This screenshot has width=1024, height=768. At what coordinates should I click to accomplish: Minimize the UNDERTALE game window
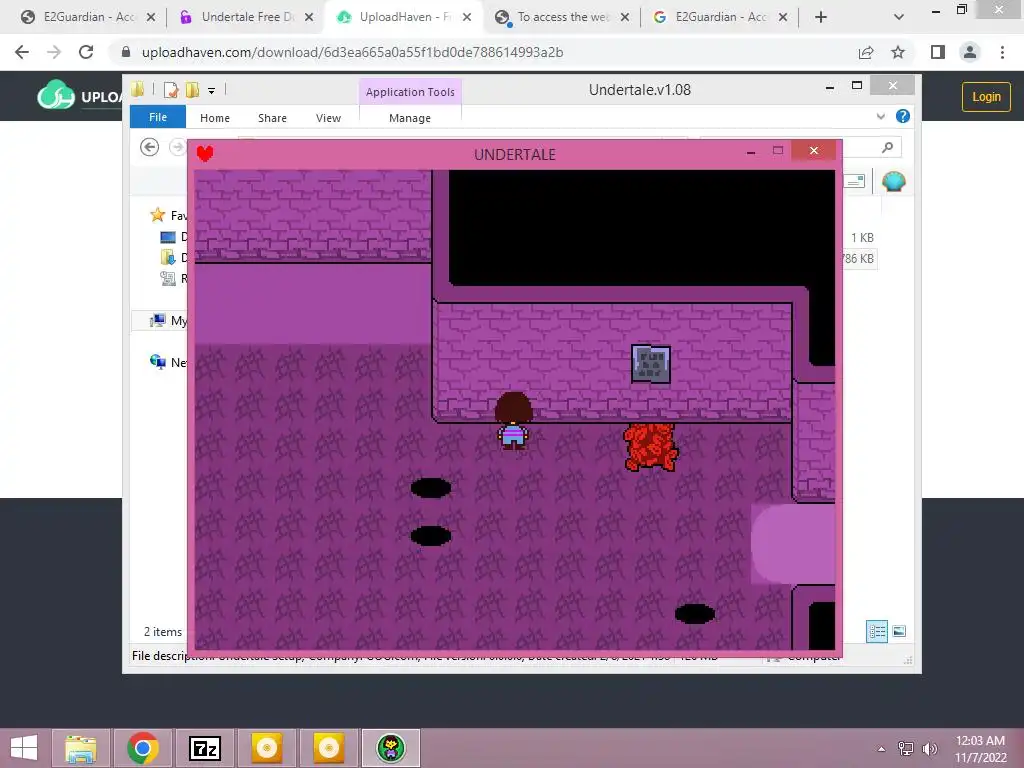point(751,152)
